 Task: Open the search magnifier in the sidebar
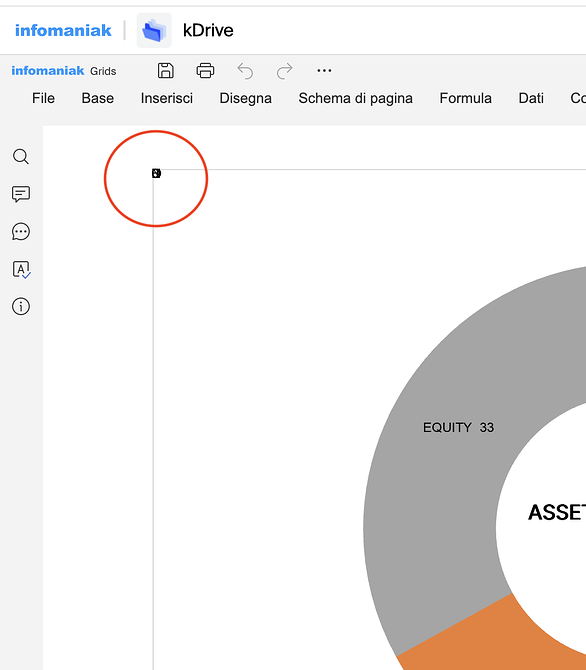(21, 157)
